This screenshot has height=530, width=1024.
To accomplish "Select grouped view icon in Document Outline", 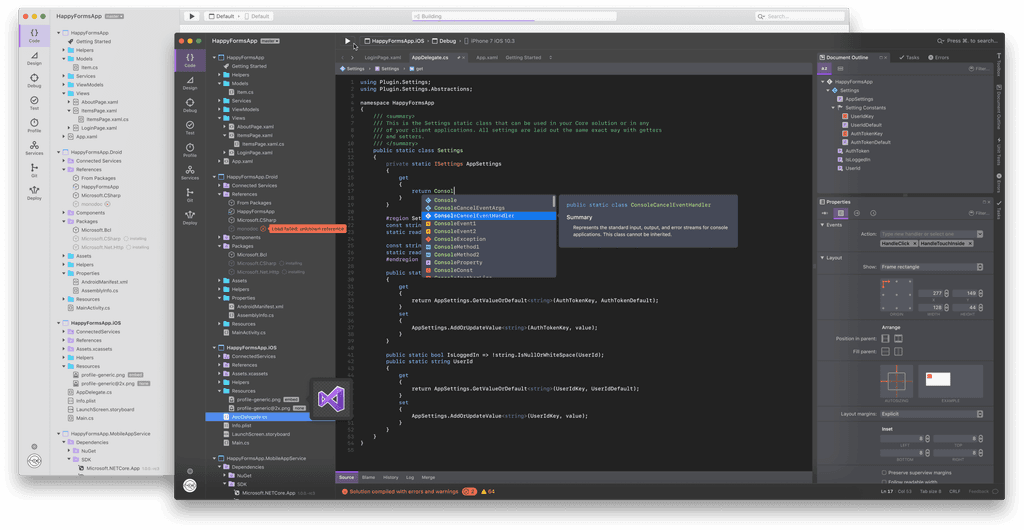I will click(840, 69).
